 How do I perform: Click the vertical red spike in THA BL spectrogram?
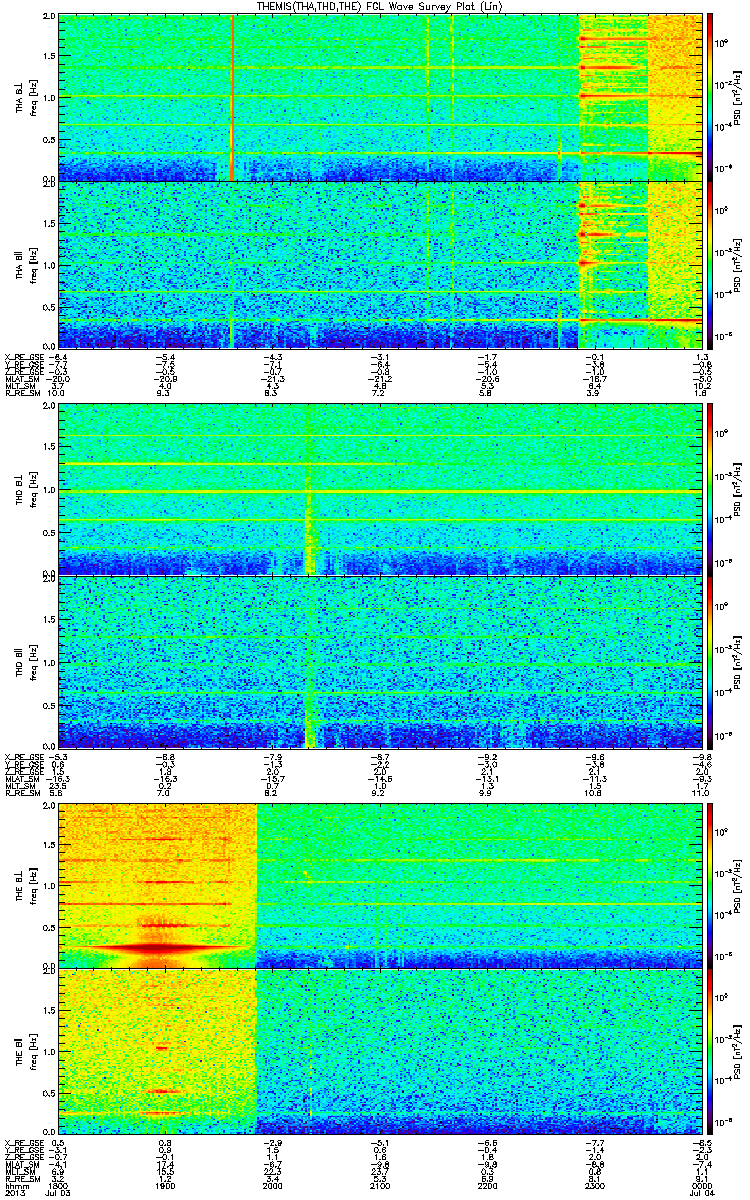(231, 97)
